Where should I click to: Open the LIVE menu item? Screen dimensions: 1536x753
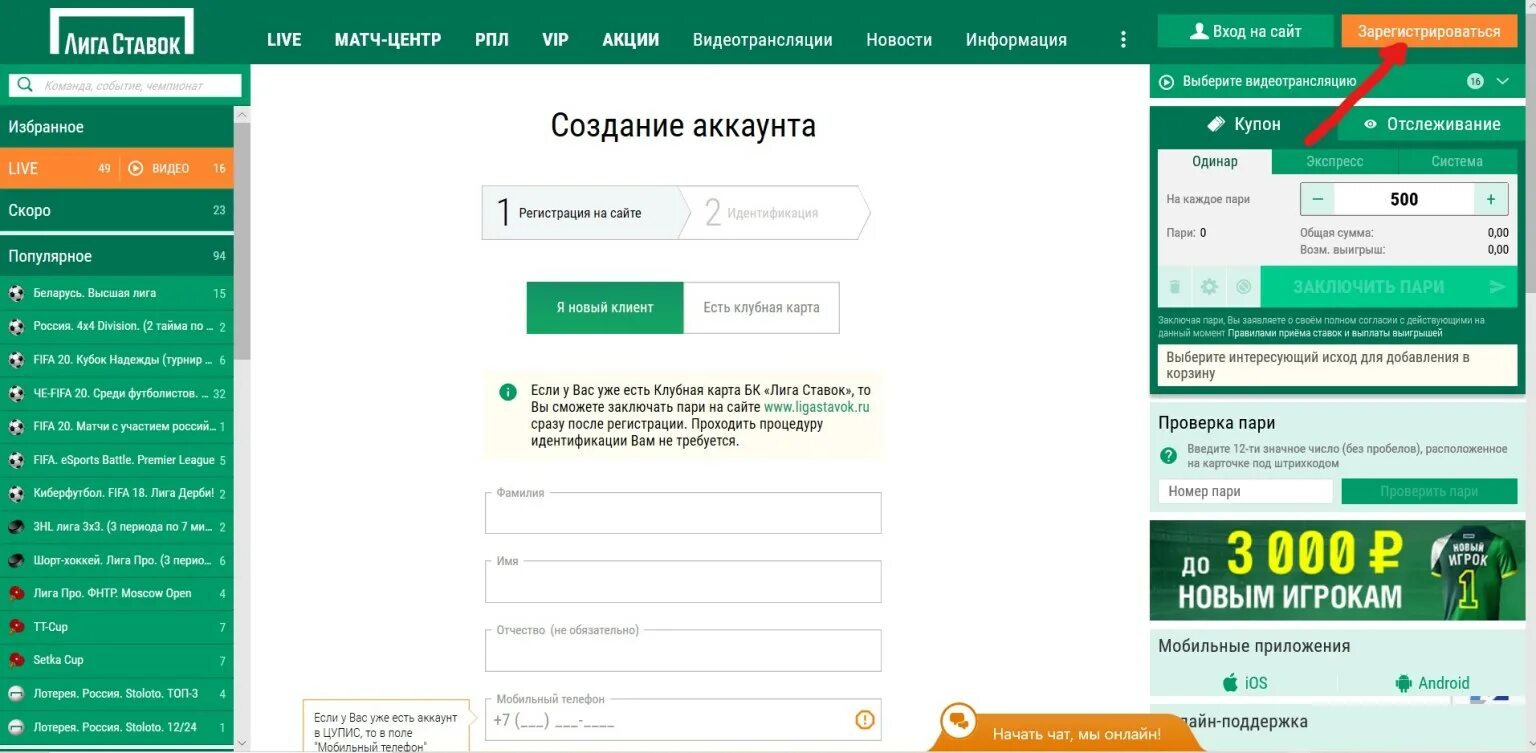tap(284, 40)
